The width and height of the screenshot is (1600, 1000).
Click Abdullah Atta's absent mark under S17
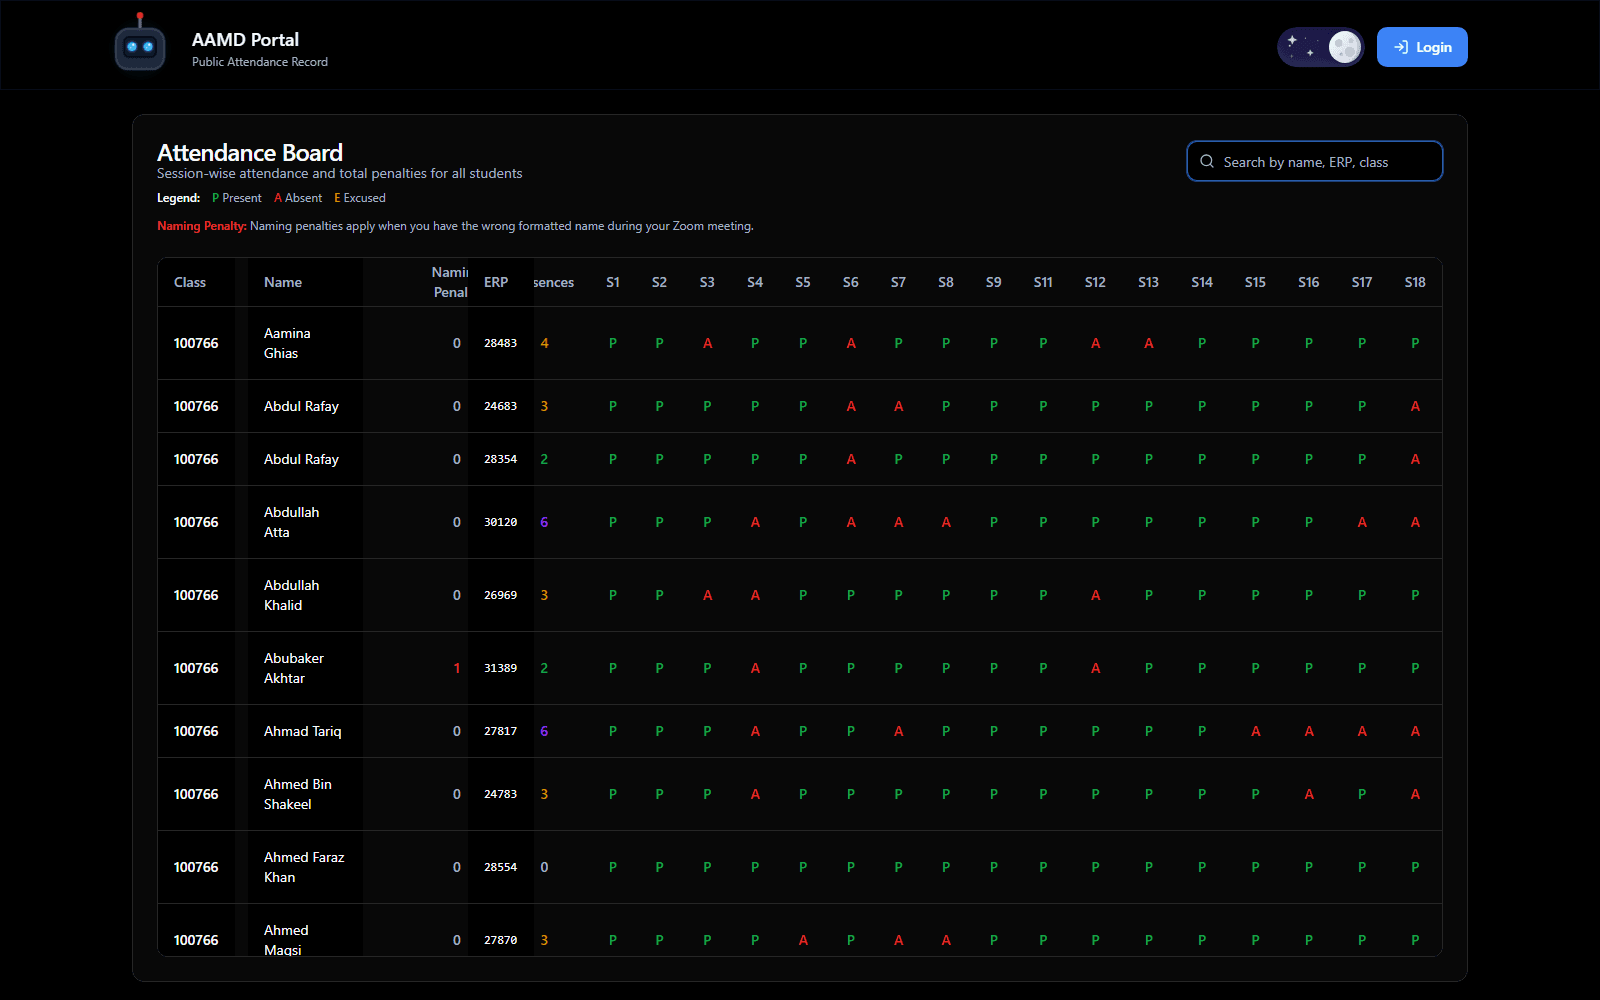click(1361, 522)
